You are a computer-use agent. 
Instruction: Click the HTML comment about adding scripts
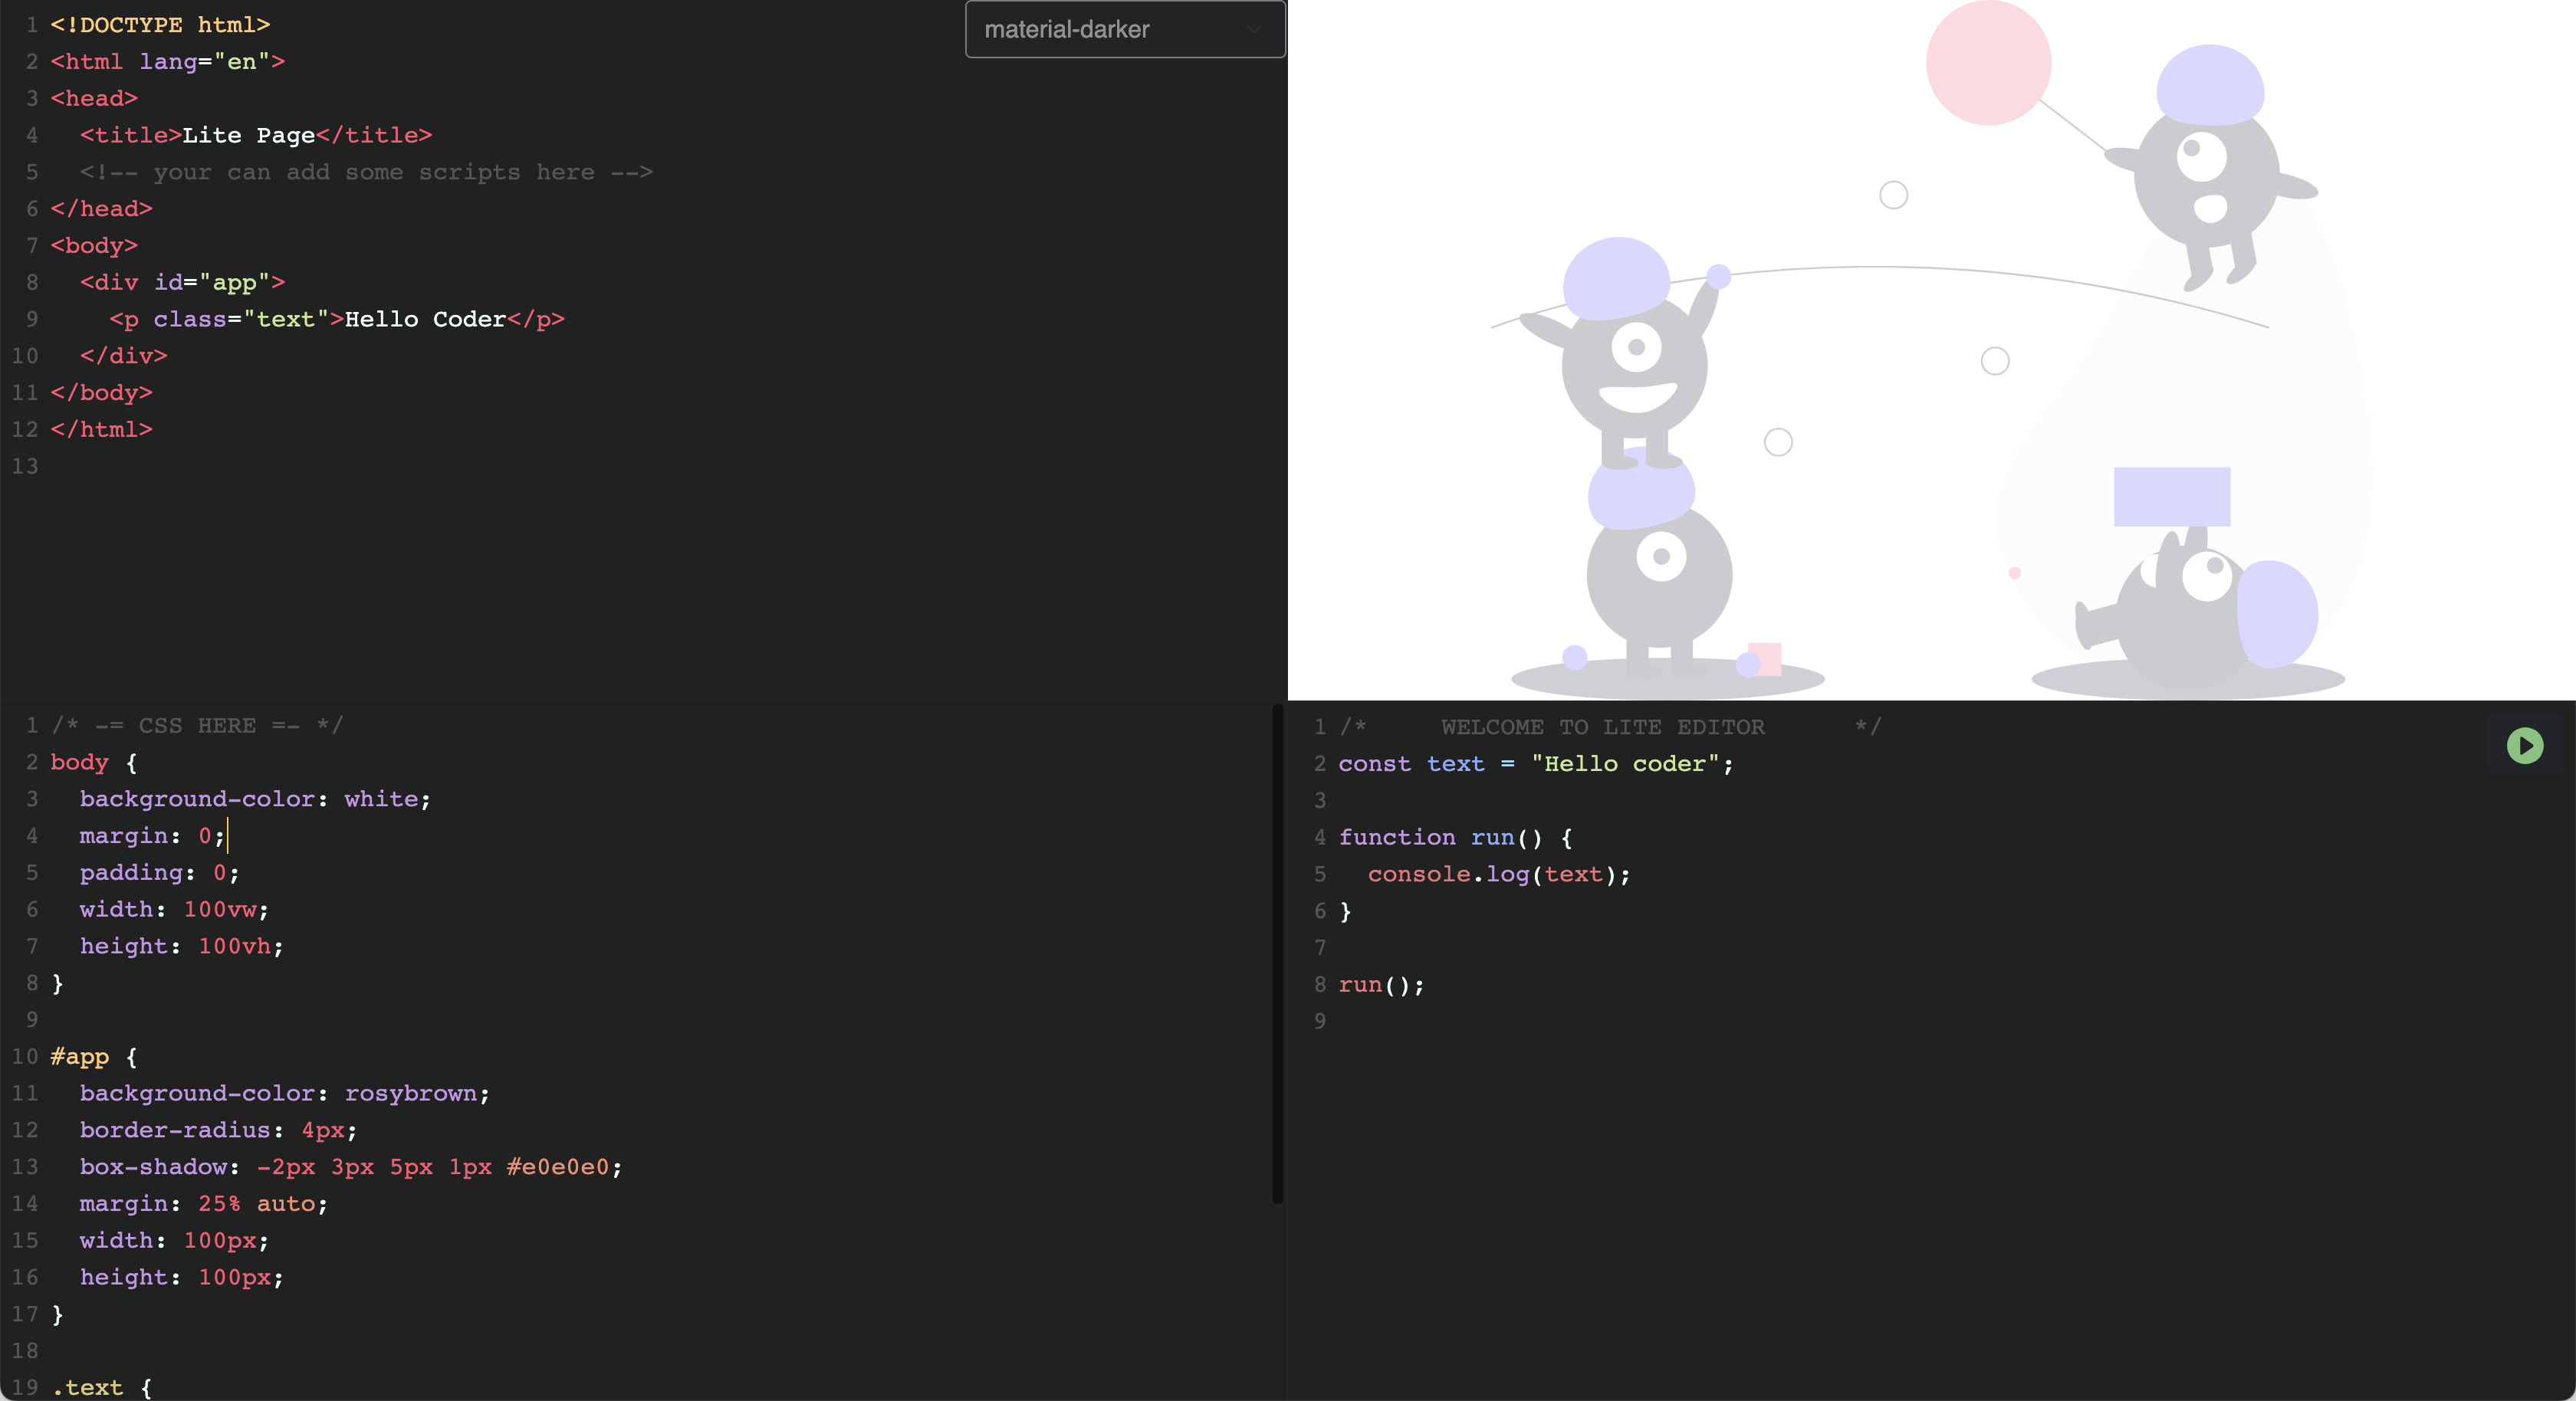click(x=366, y=172)
